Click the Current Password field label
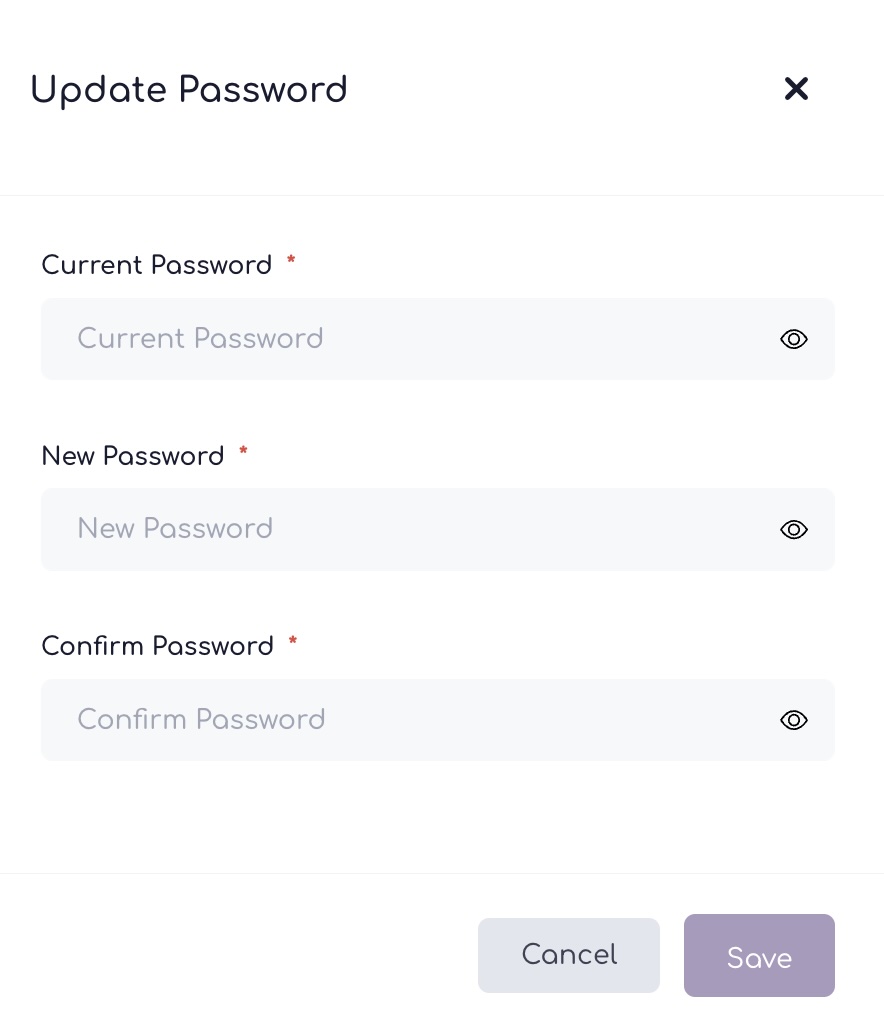The width and height of the screenshot is (884, 1022). pos(157,266)
